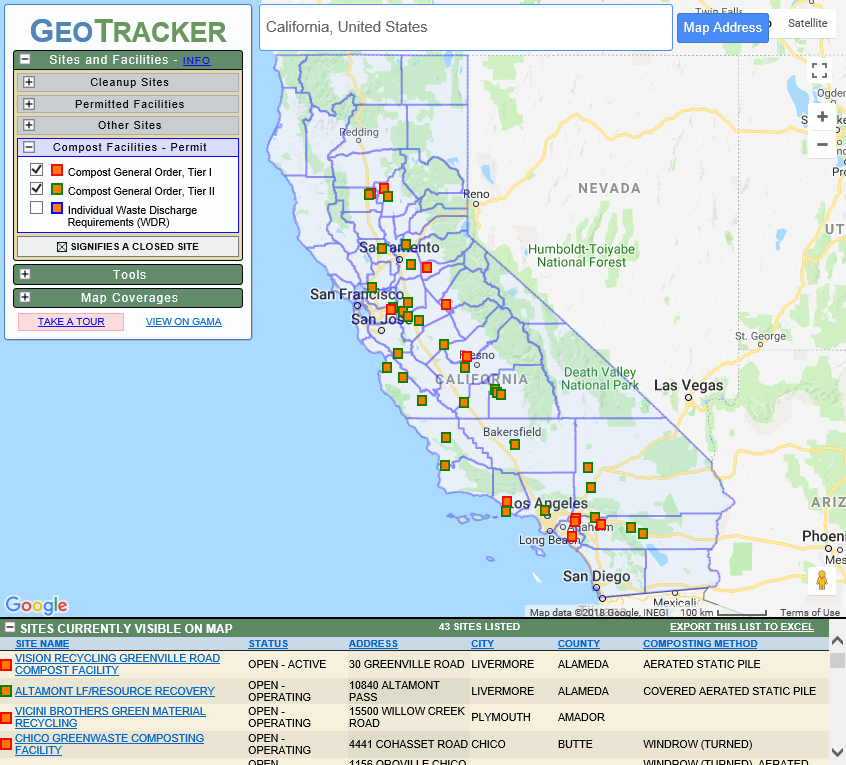Click the Google logo on map
Image resolution: width=846 pixels, height=765 pixels.
(x=37, y=605)
